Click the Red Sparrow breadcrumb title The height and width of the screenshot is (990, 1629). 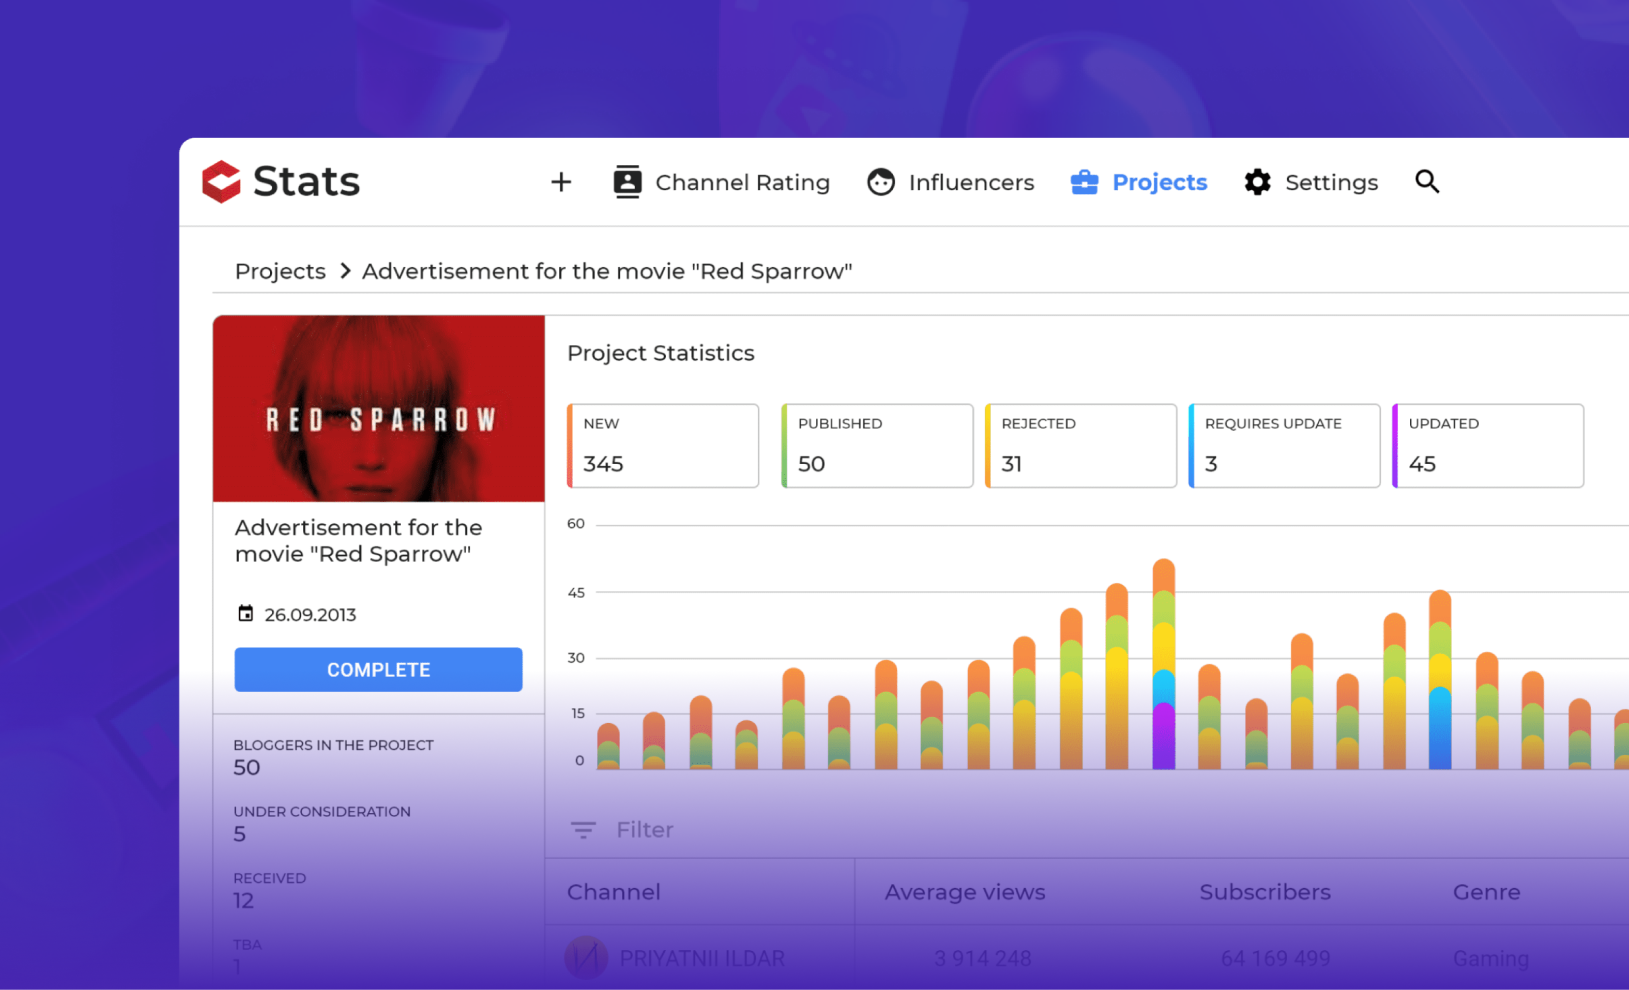(607, 271)
